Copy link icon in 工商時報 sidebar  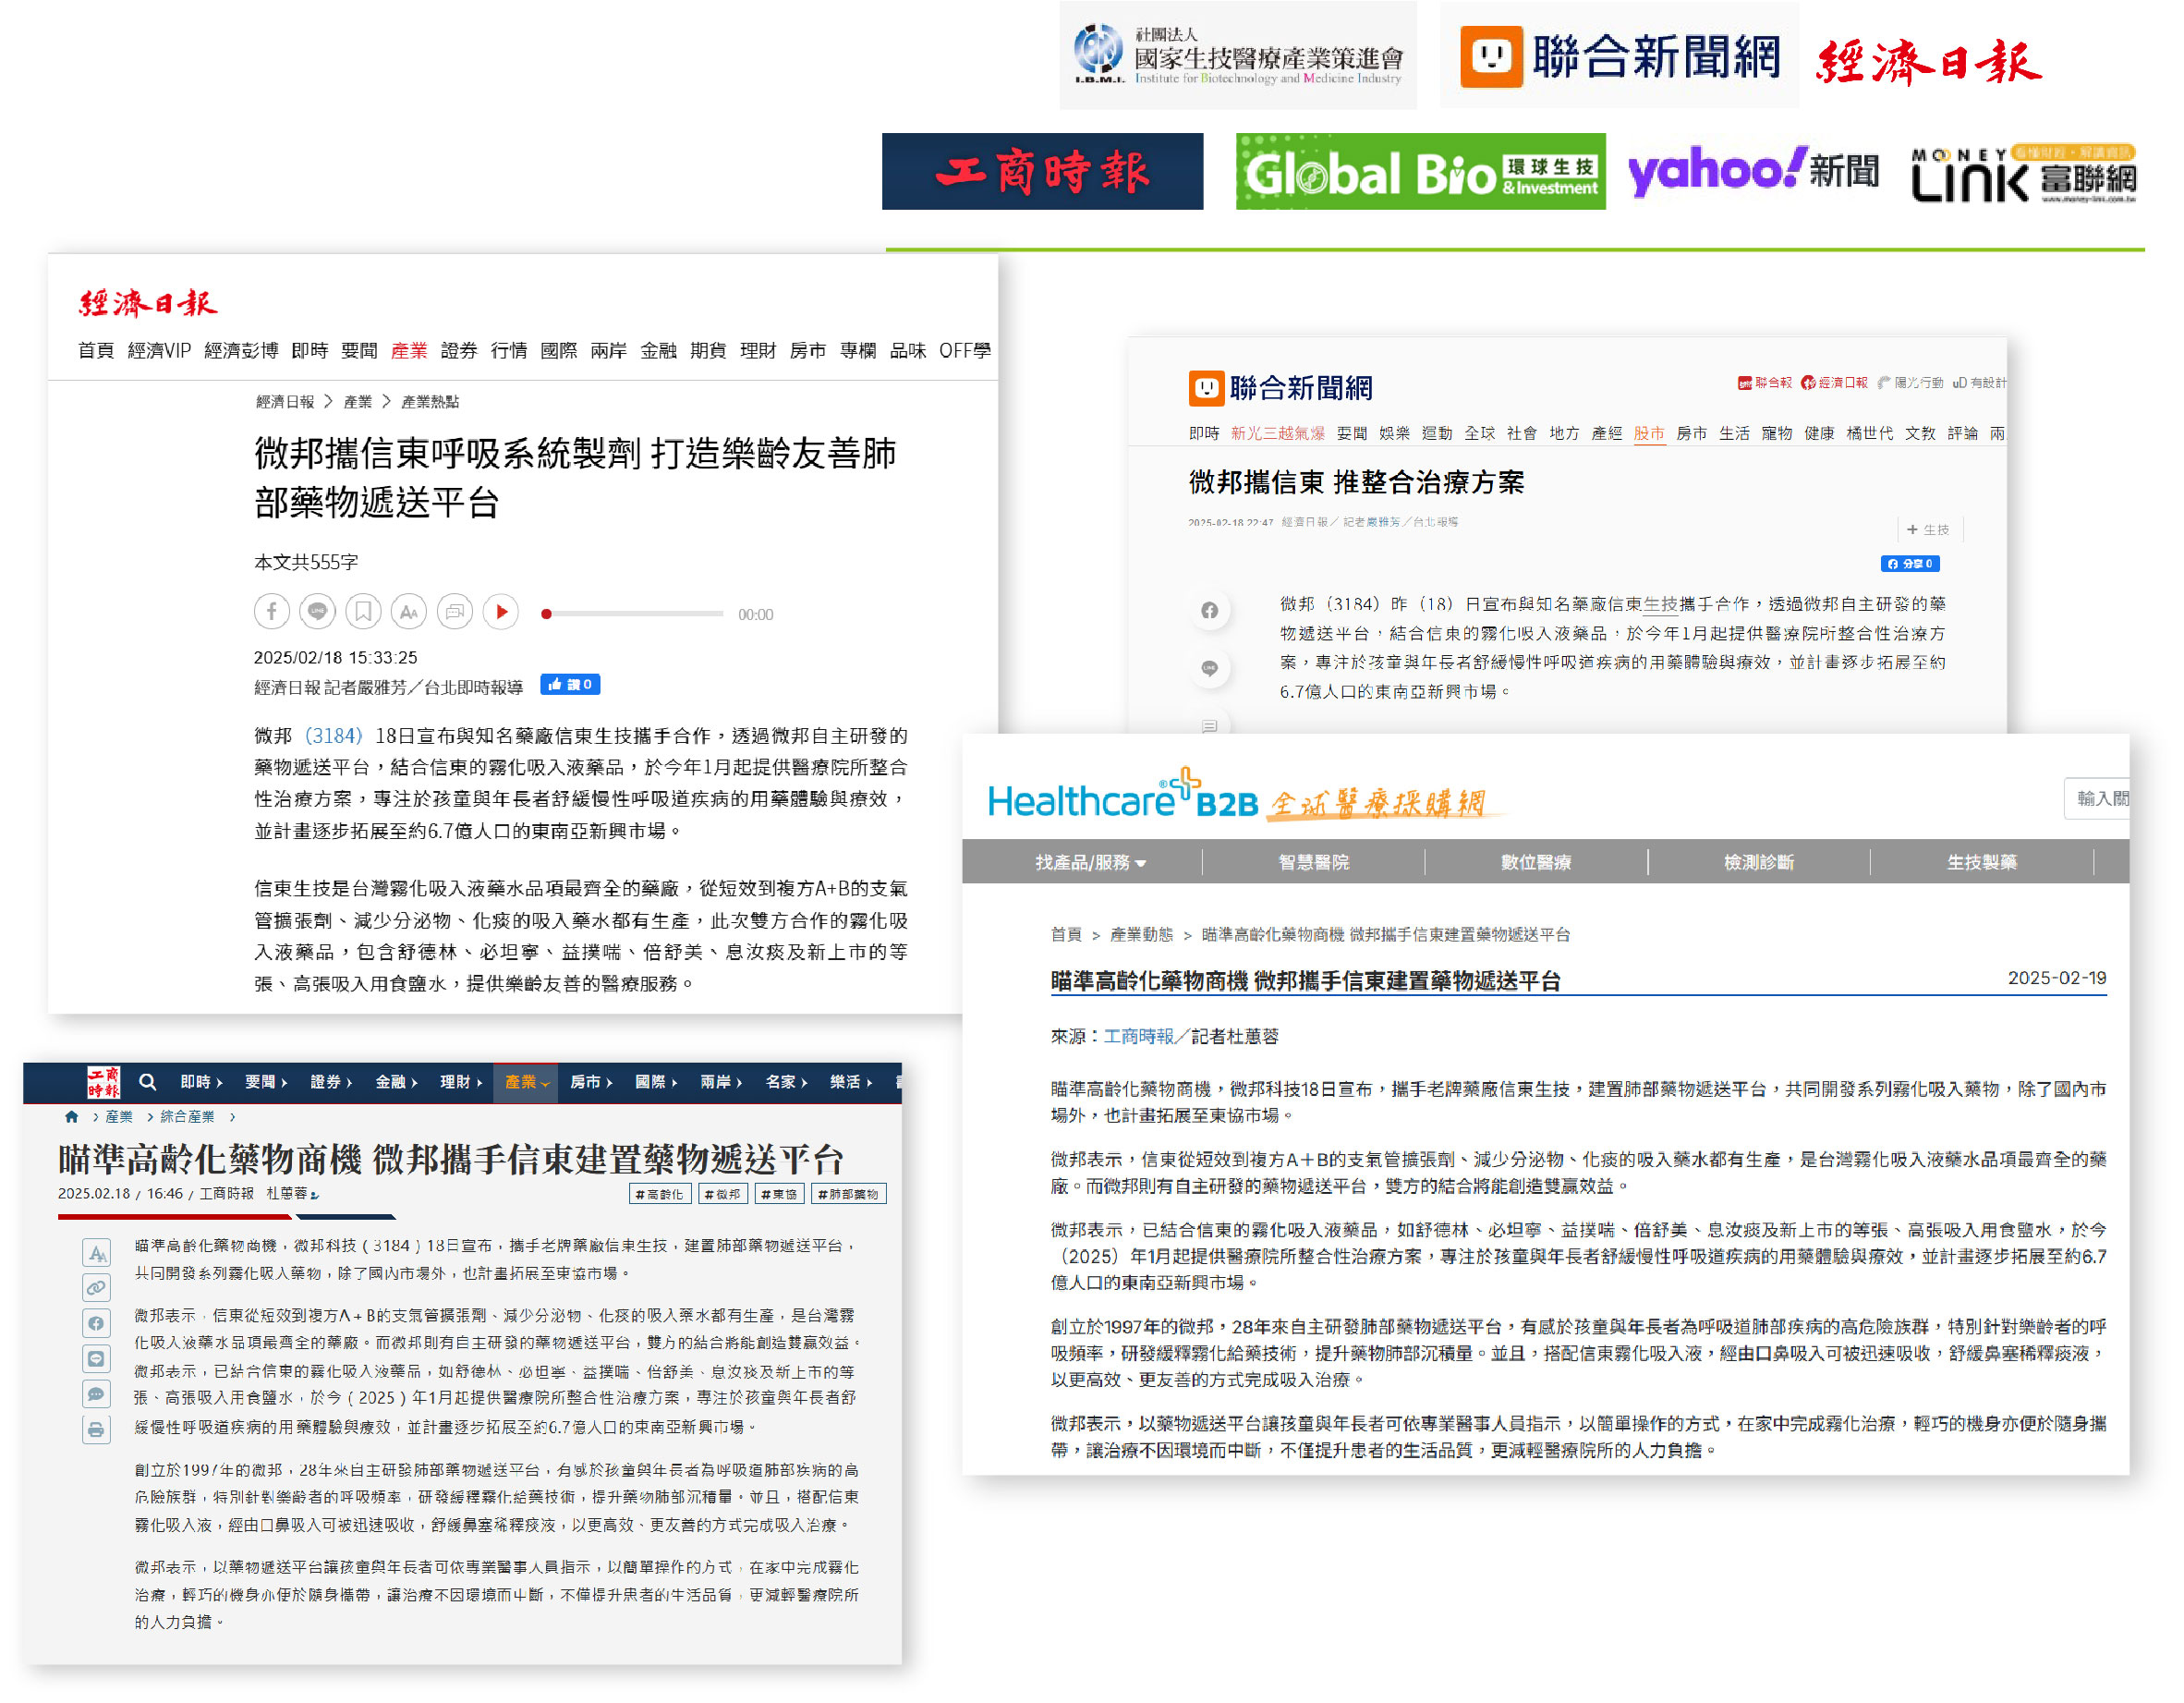96,1288
